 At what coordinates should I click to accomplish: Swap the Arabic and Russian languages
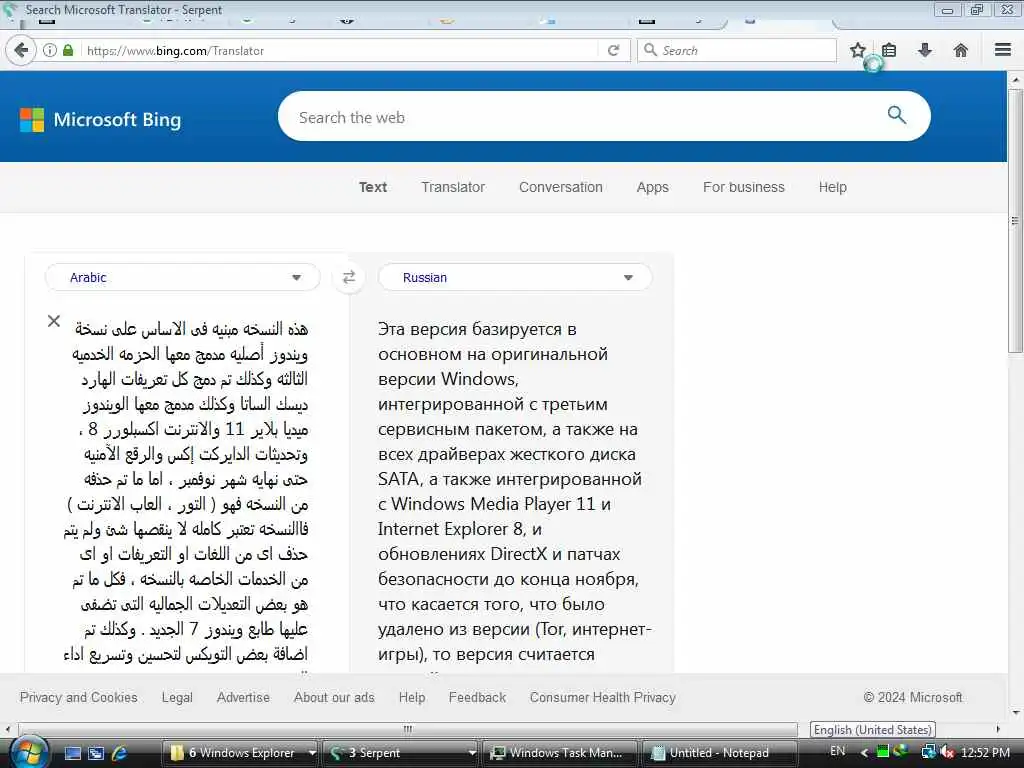click(349, 277)
